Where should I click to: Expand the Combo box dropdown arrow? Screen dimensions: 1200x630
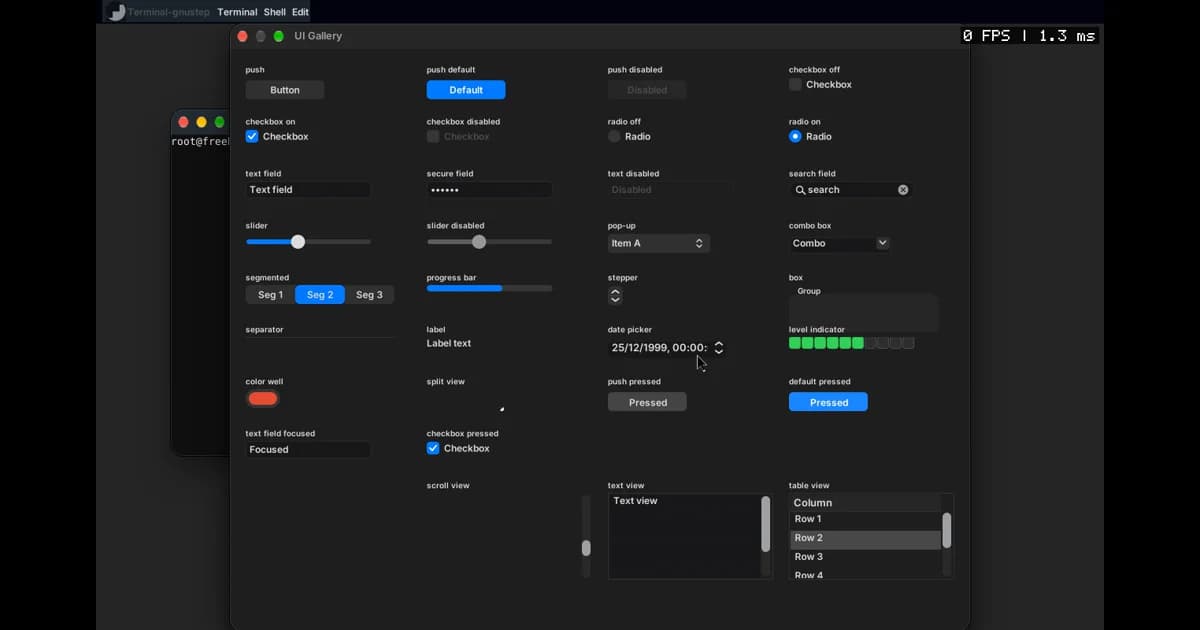pos(882,243)
